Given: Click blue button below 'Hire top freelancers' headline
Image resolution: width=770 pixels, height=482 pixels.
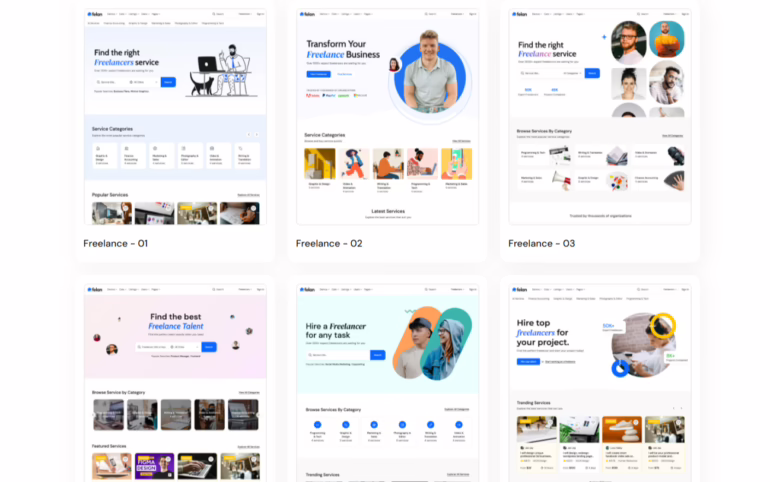Looking at the screenshot, I should (x=528, y=362).
